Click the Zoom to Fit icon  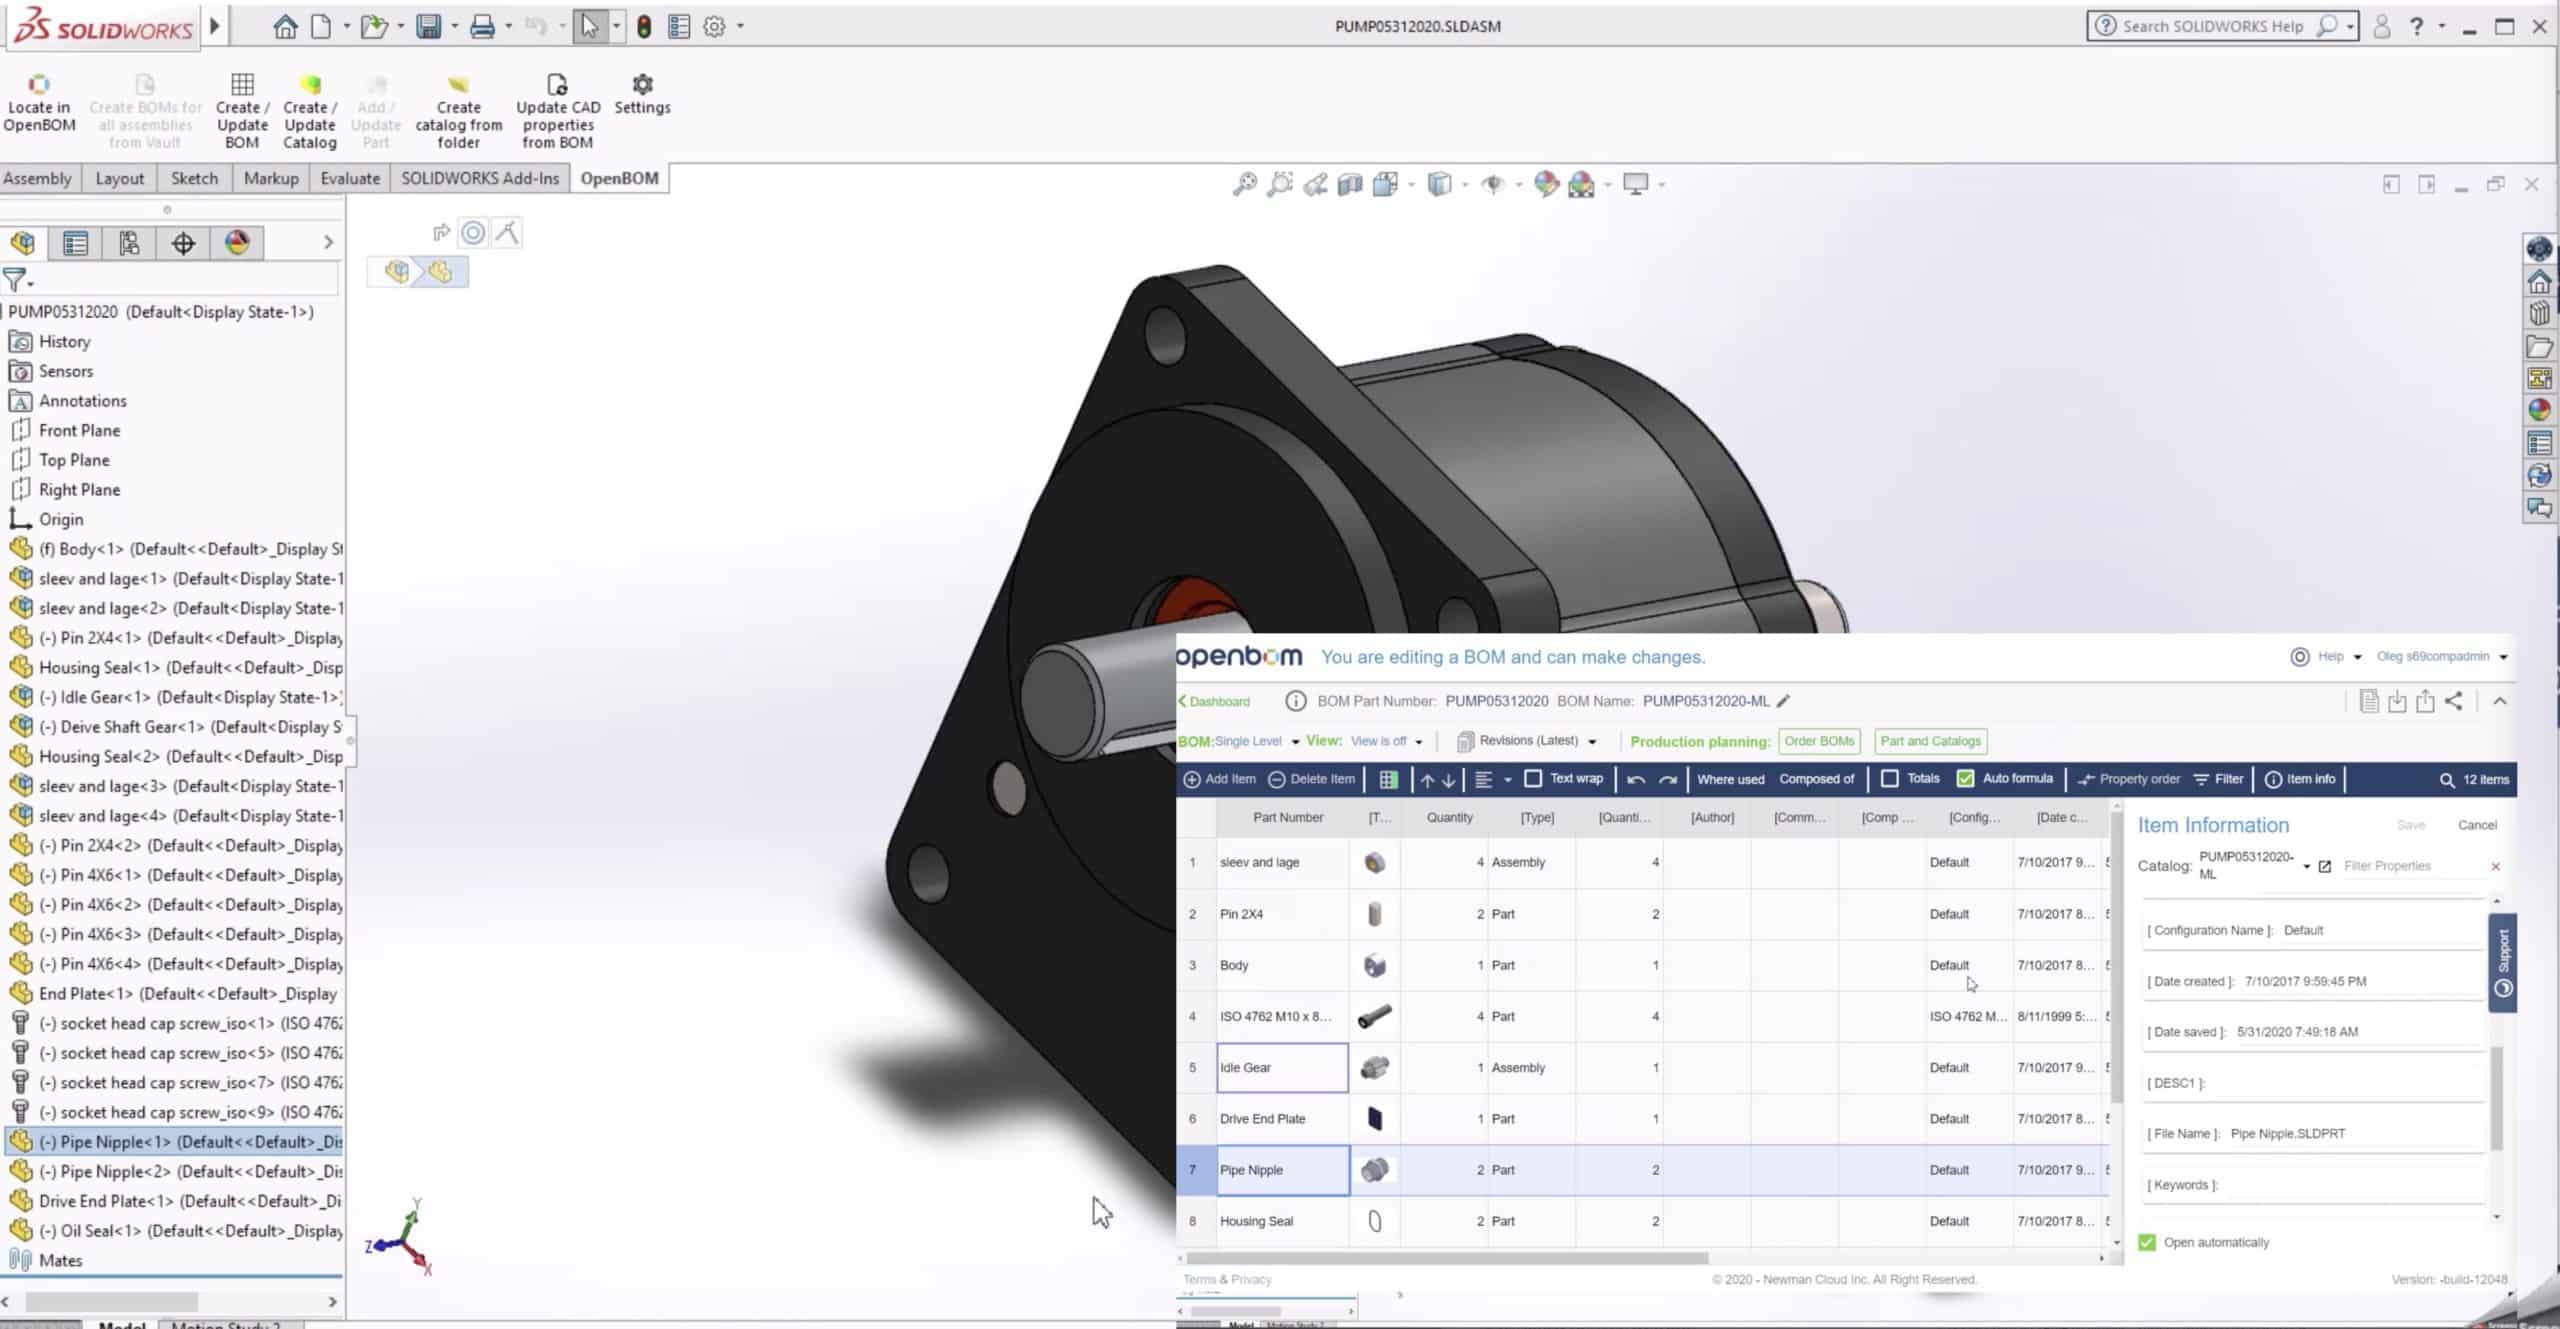[x=1244, y=184]
